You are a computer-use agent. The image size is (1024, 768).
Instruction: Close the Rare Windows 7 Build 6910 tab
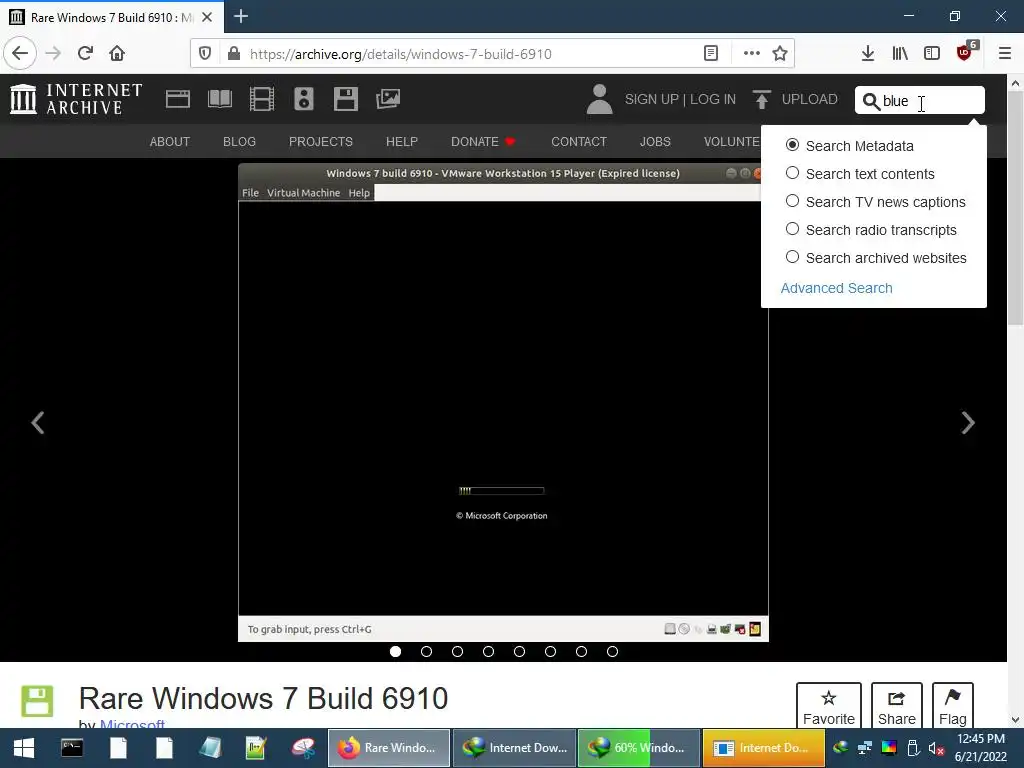click(207, 17)
